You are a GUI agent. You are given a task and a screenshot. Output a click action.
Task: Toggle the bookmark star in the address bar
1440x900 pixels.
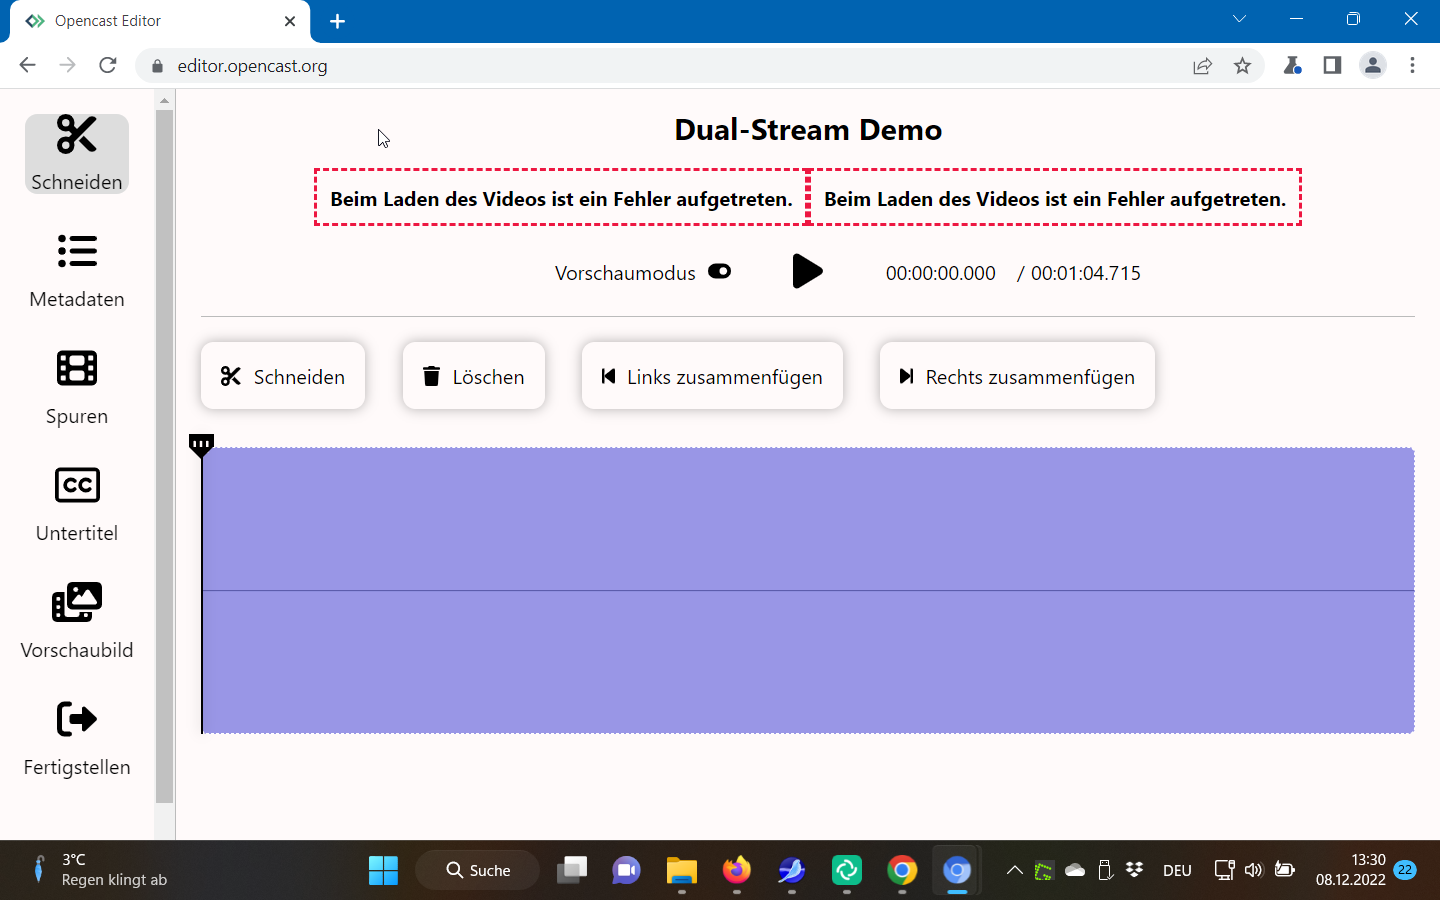pyautogui.click(x=1243, y=66)
